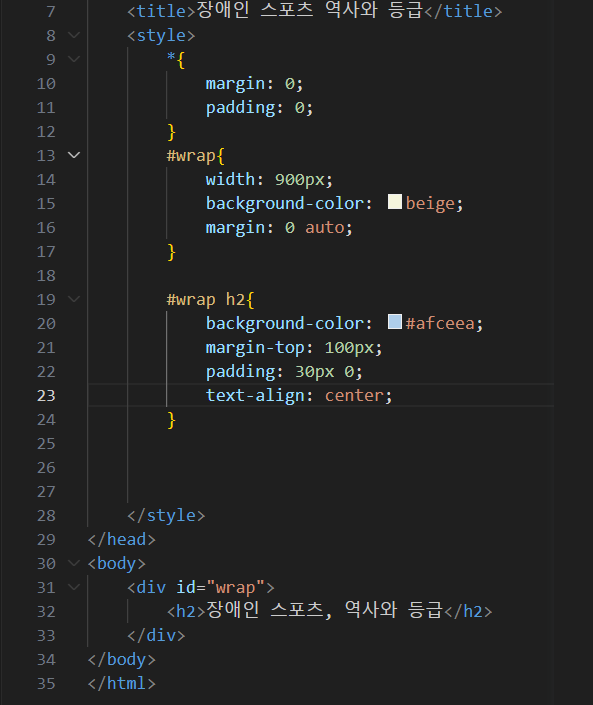This screenshot has width=593, height=705.
Task: Place cursor on 'margin: 0 auto;' line
Action: 279,228
